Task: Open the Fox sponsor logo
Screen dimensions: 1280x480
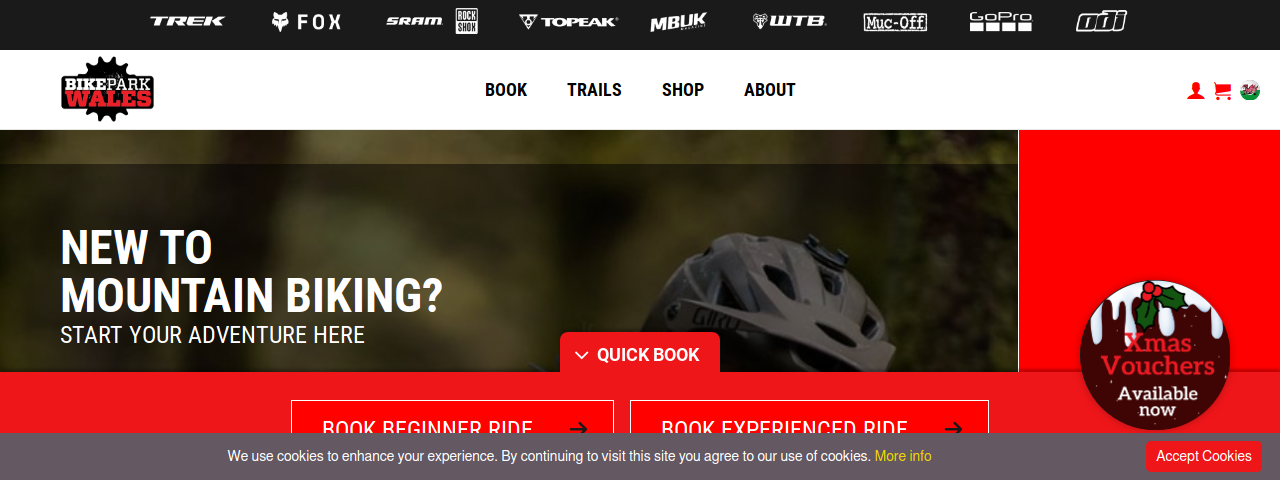Action: coord(306,21)
